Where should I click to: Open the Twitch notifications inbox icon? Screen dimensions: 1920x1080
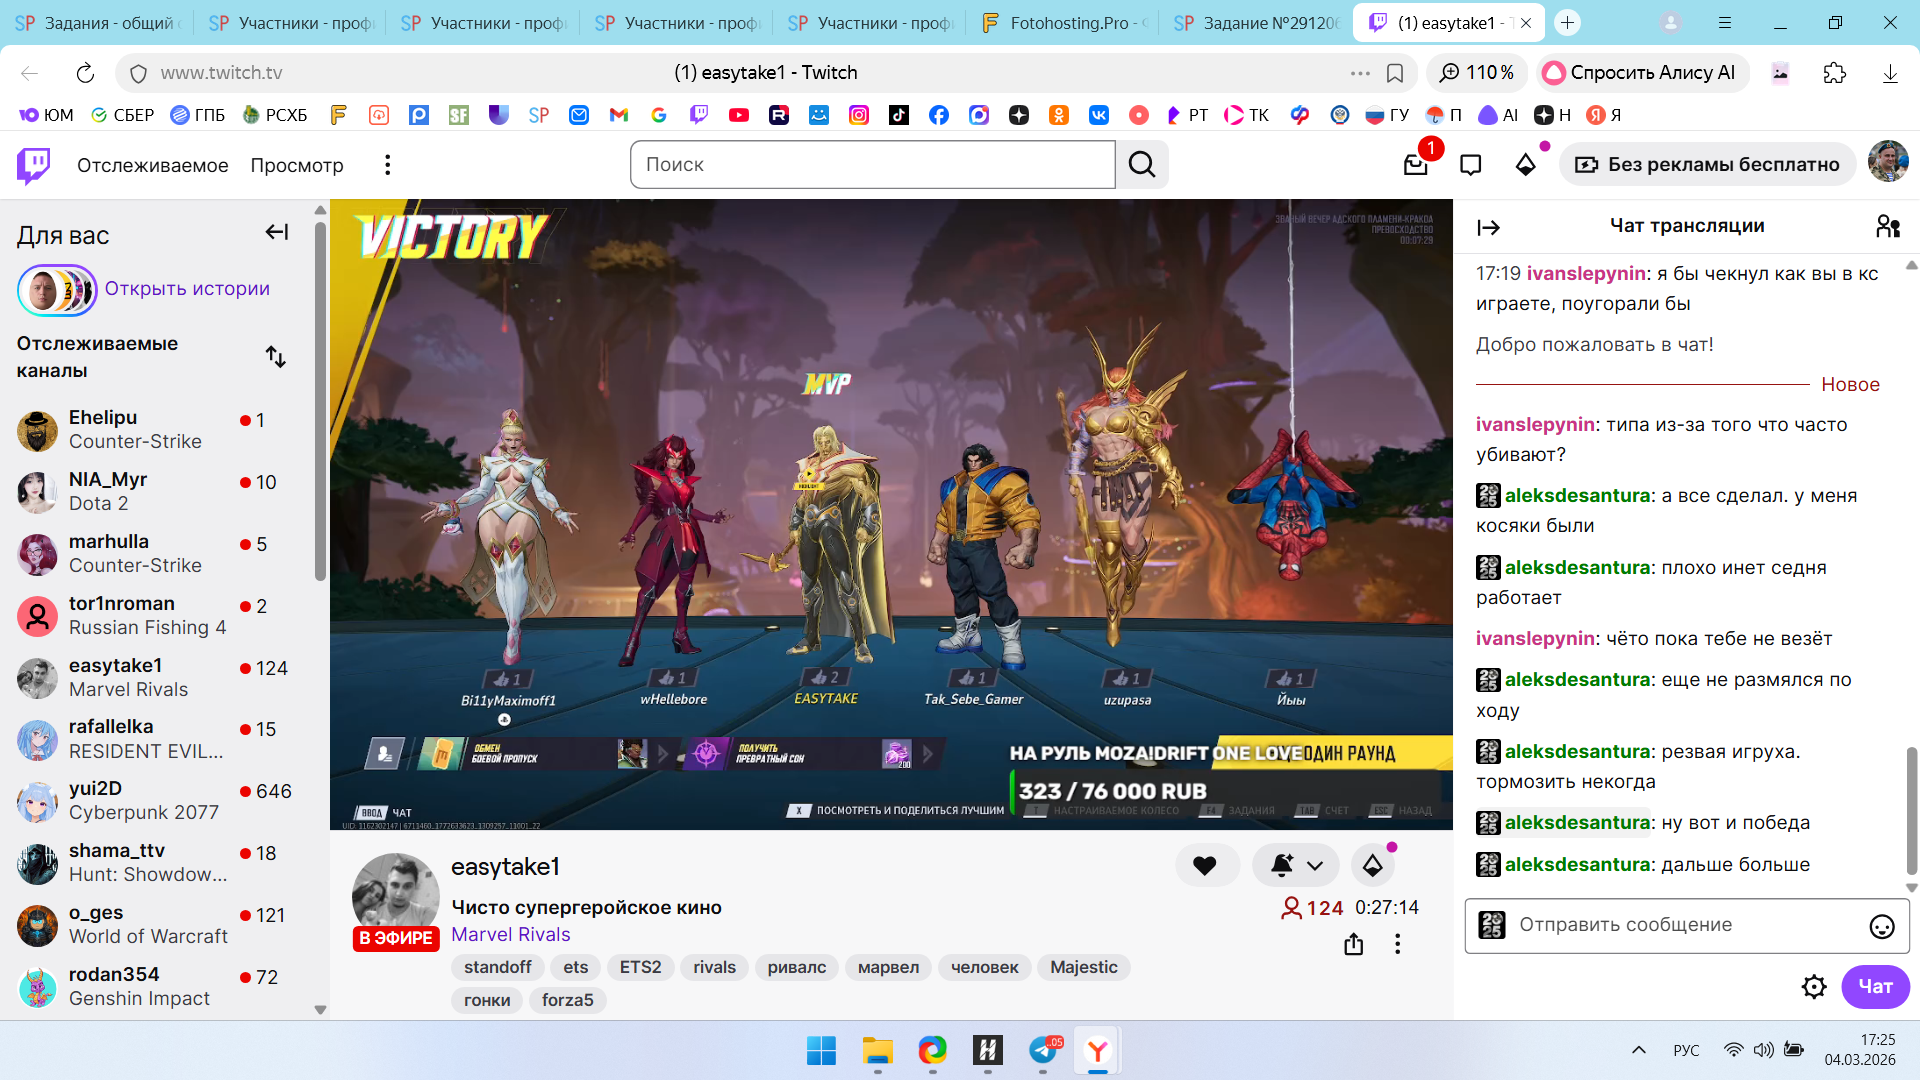pyautogui.click(x=1415, y=165)
